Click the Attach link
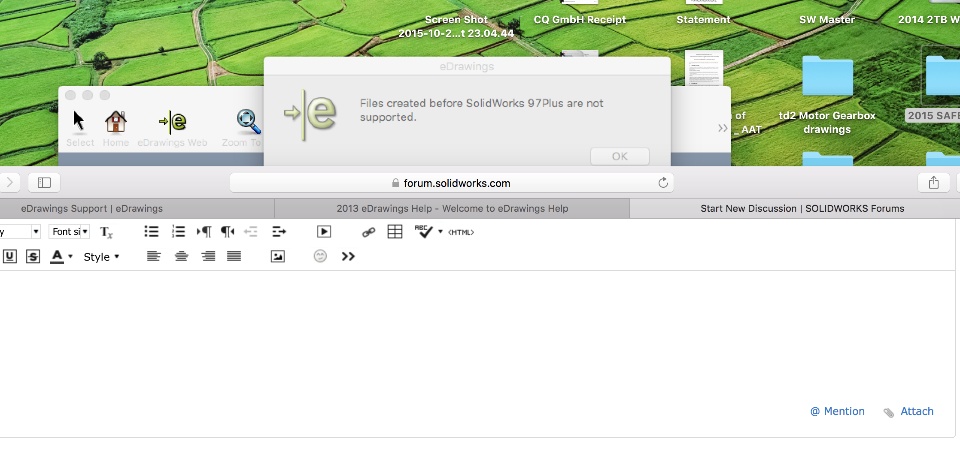This screenshot has width=960, height=469. pyautogui.click(x=909, y=411)
